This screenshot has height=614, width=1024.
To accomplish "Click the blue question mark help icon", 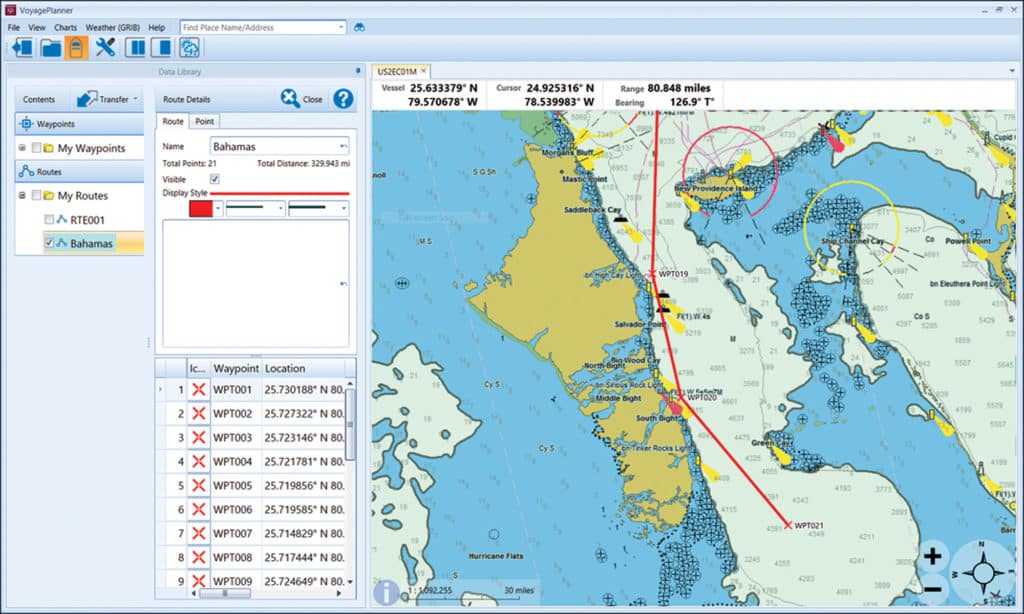I will pyautogui.click(x=343, y=99).
